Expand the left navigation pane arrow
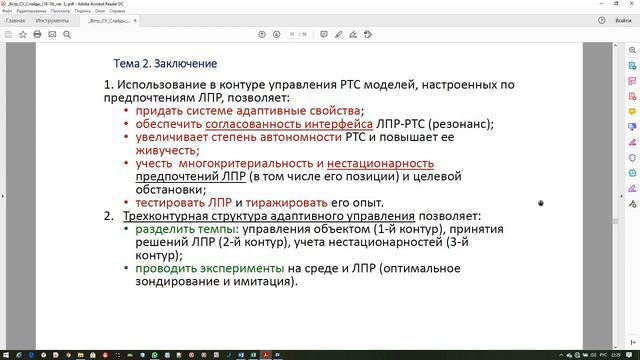The image size is (640, 360). [2, 196]
